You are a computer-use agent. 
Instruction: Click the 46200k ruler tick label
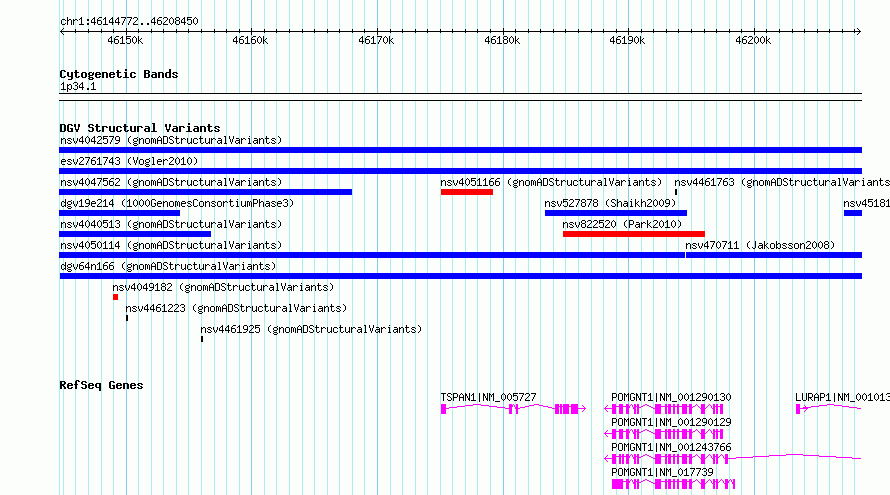click(x=753, y=40)
